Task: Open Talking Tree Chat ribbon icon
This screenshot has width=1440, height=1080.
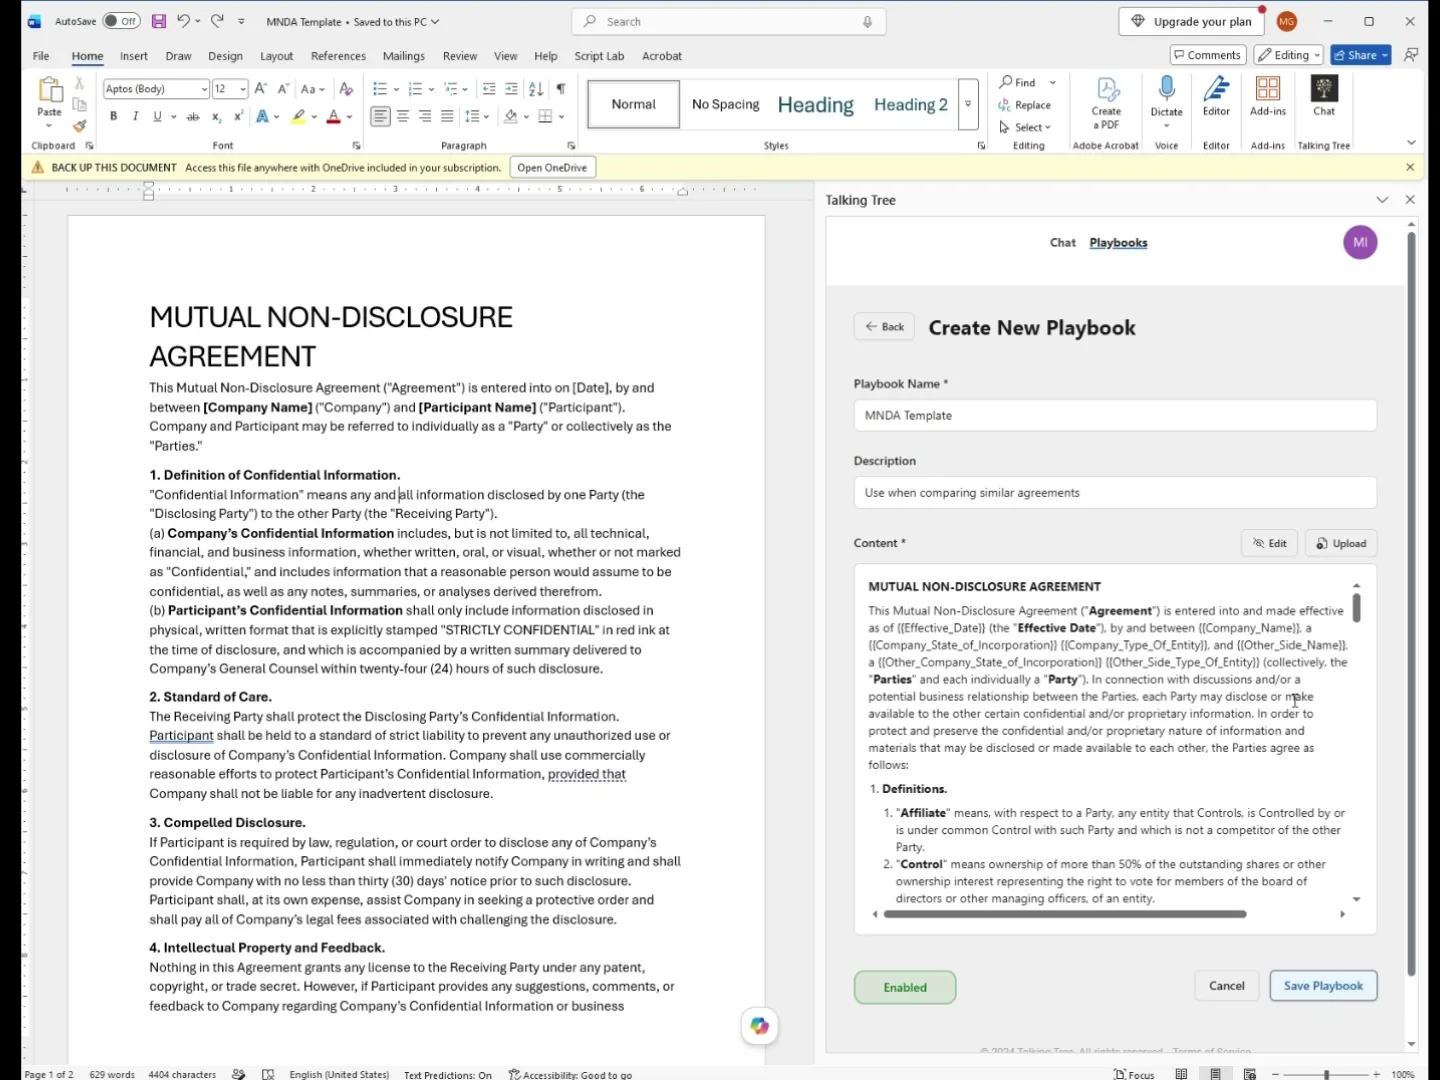Action: 1324,96
